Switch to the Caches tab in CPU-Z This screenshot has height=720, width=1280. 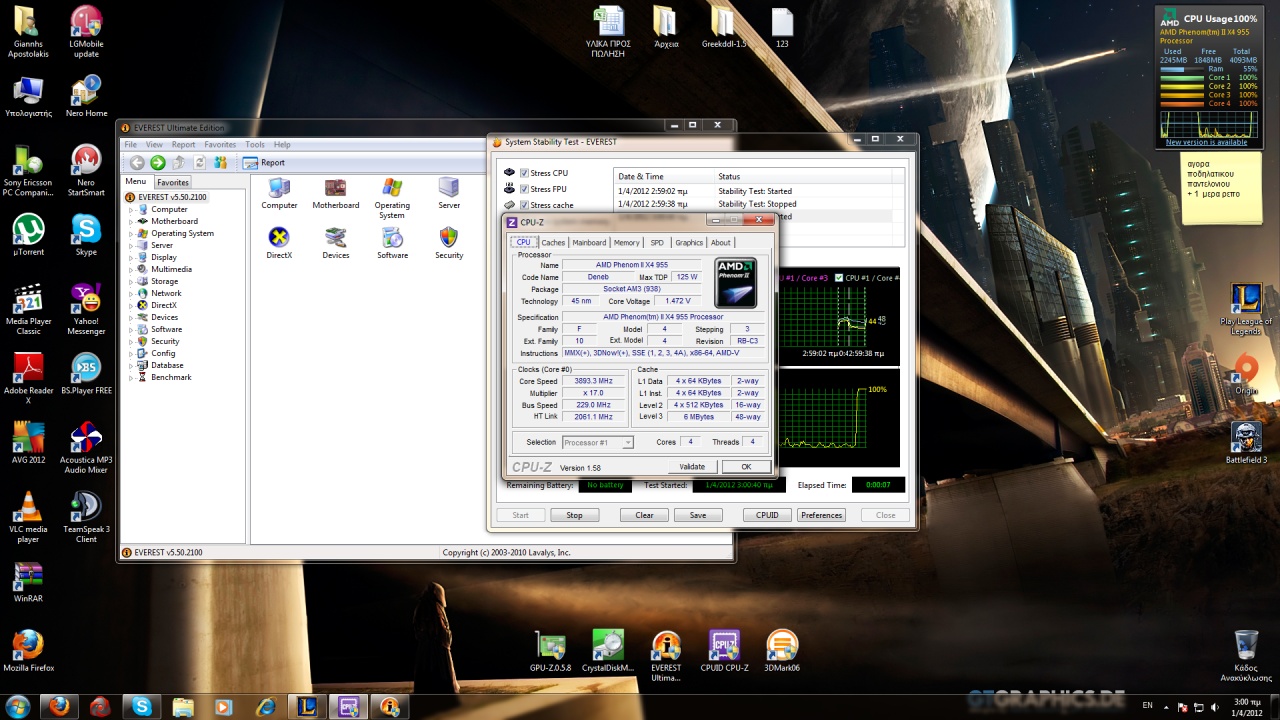[x=553, y=243]
